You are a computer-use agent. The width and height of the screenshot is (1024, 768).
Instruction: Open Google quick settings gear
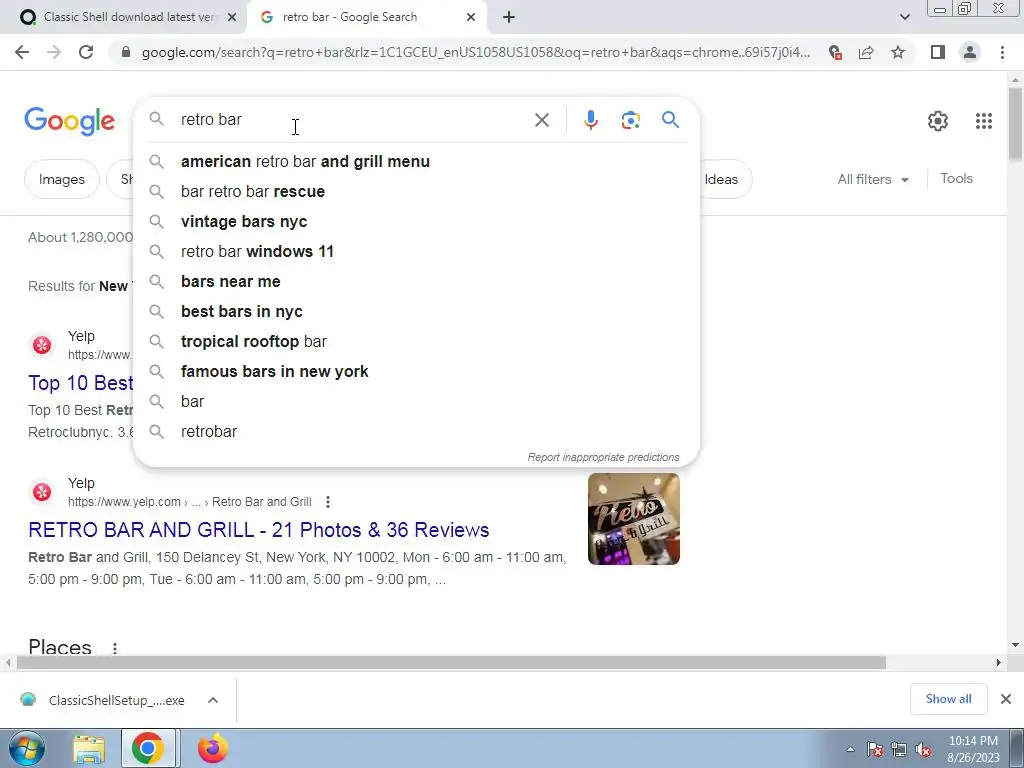coord(938,121)
